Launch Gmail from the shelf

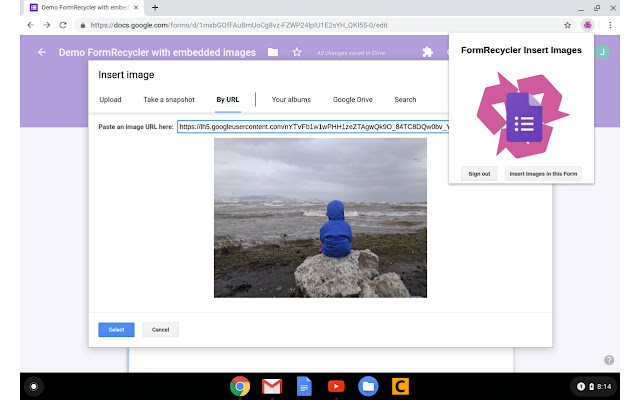pos(272,386)
